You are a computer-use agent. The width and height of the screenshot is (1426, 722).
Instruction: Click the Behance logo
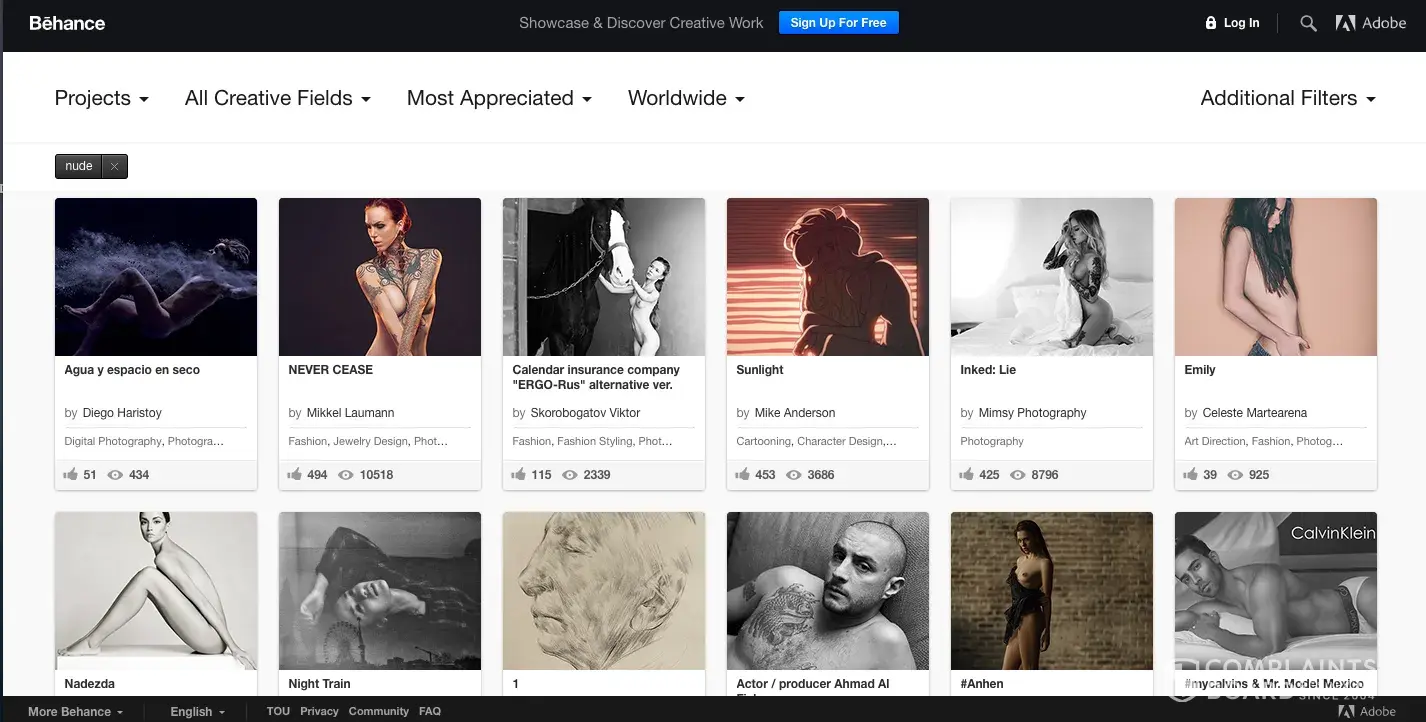67,23
